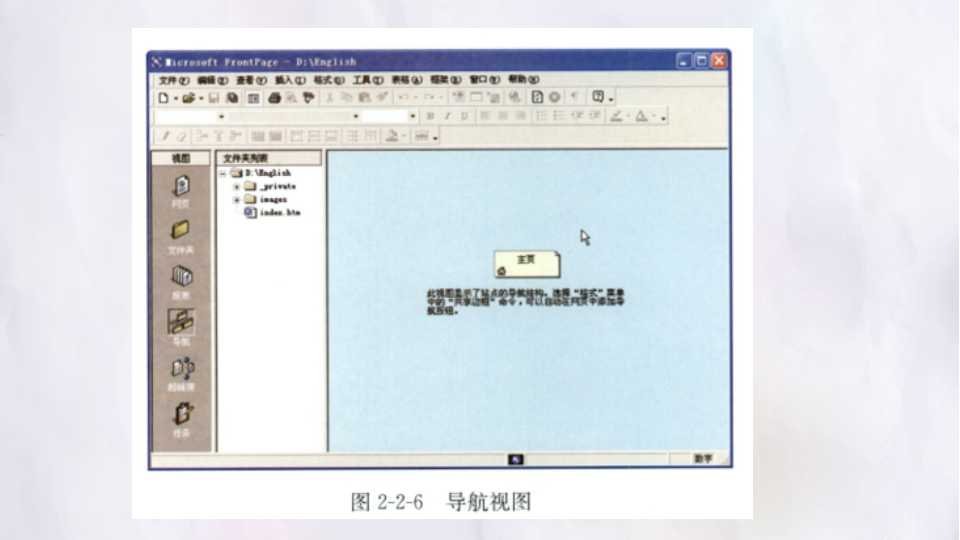The width and height of the screenshot is (960, 540).
Task: Select the 主页 home page node
Action: [527, 264]
